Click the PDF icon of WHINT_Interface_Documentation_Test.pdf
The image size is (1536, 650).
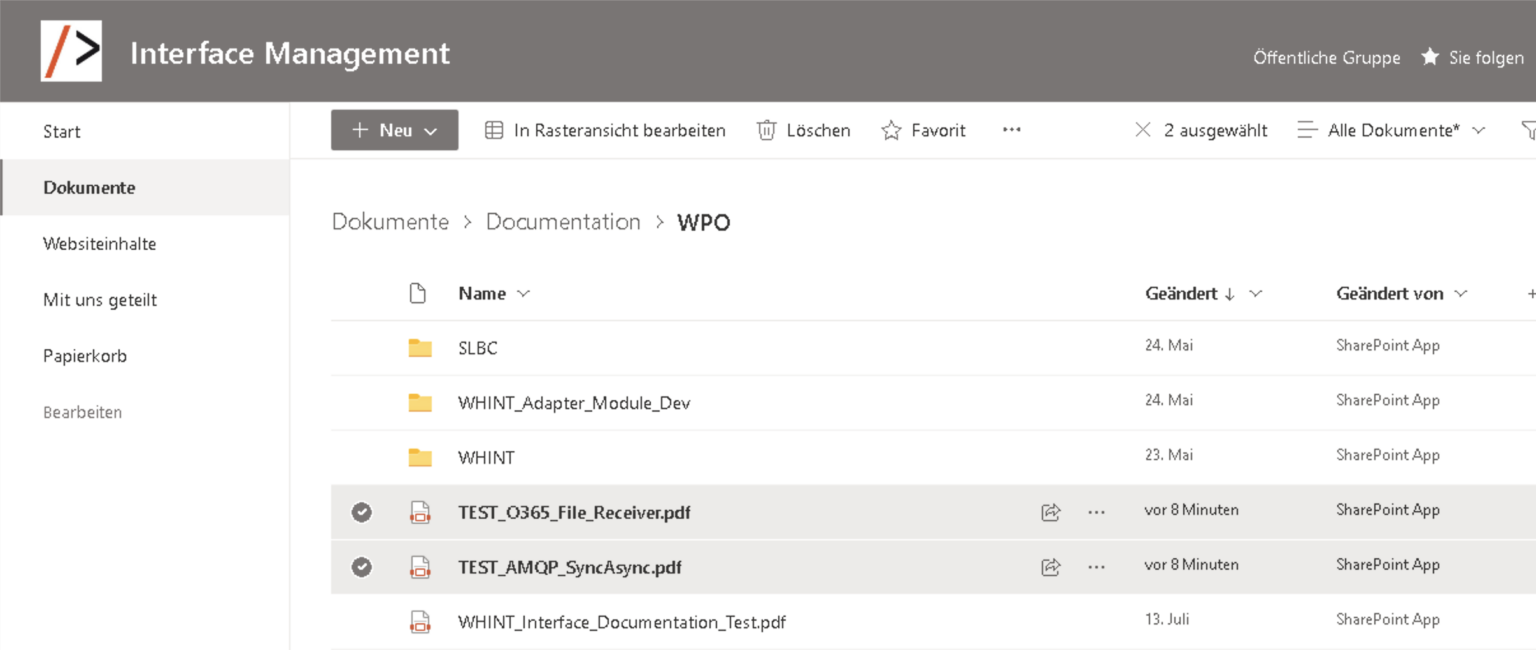click(x=420, y=621)
